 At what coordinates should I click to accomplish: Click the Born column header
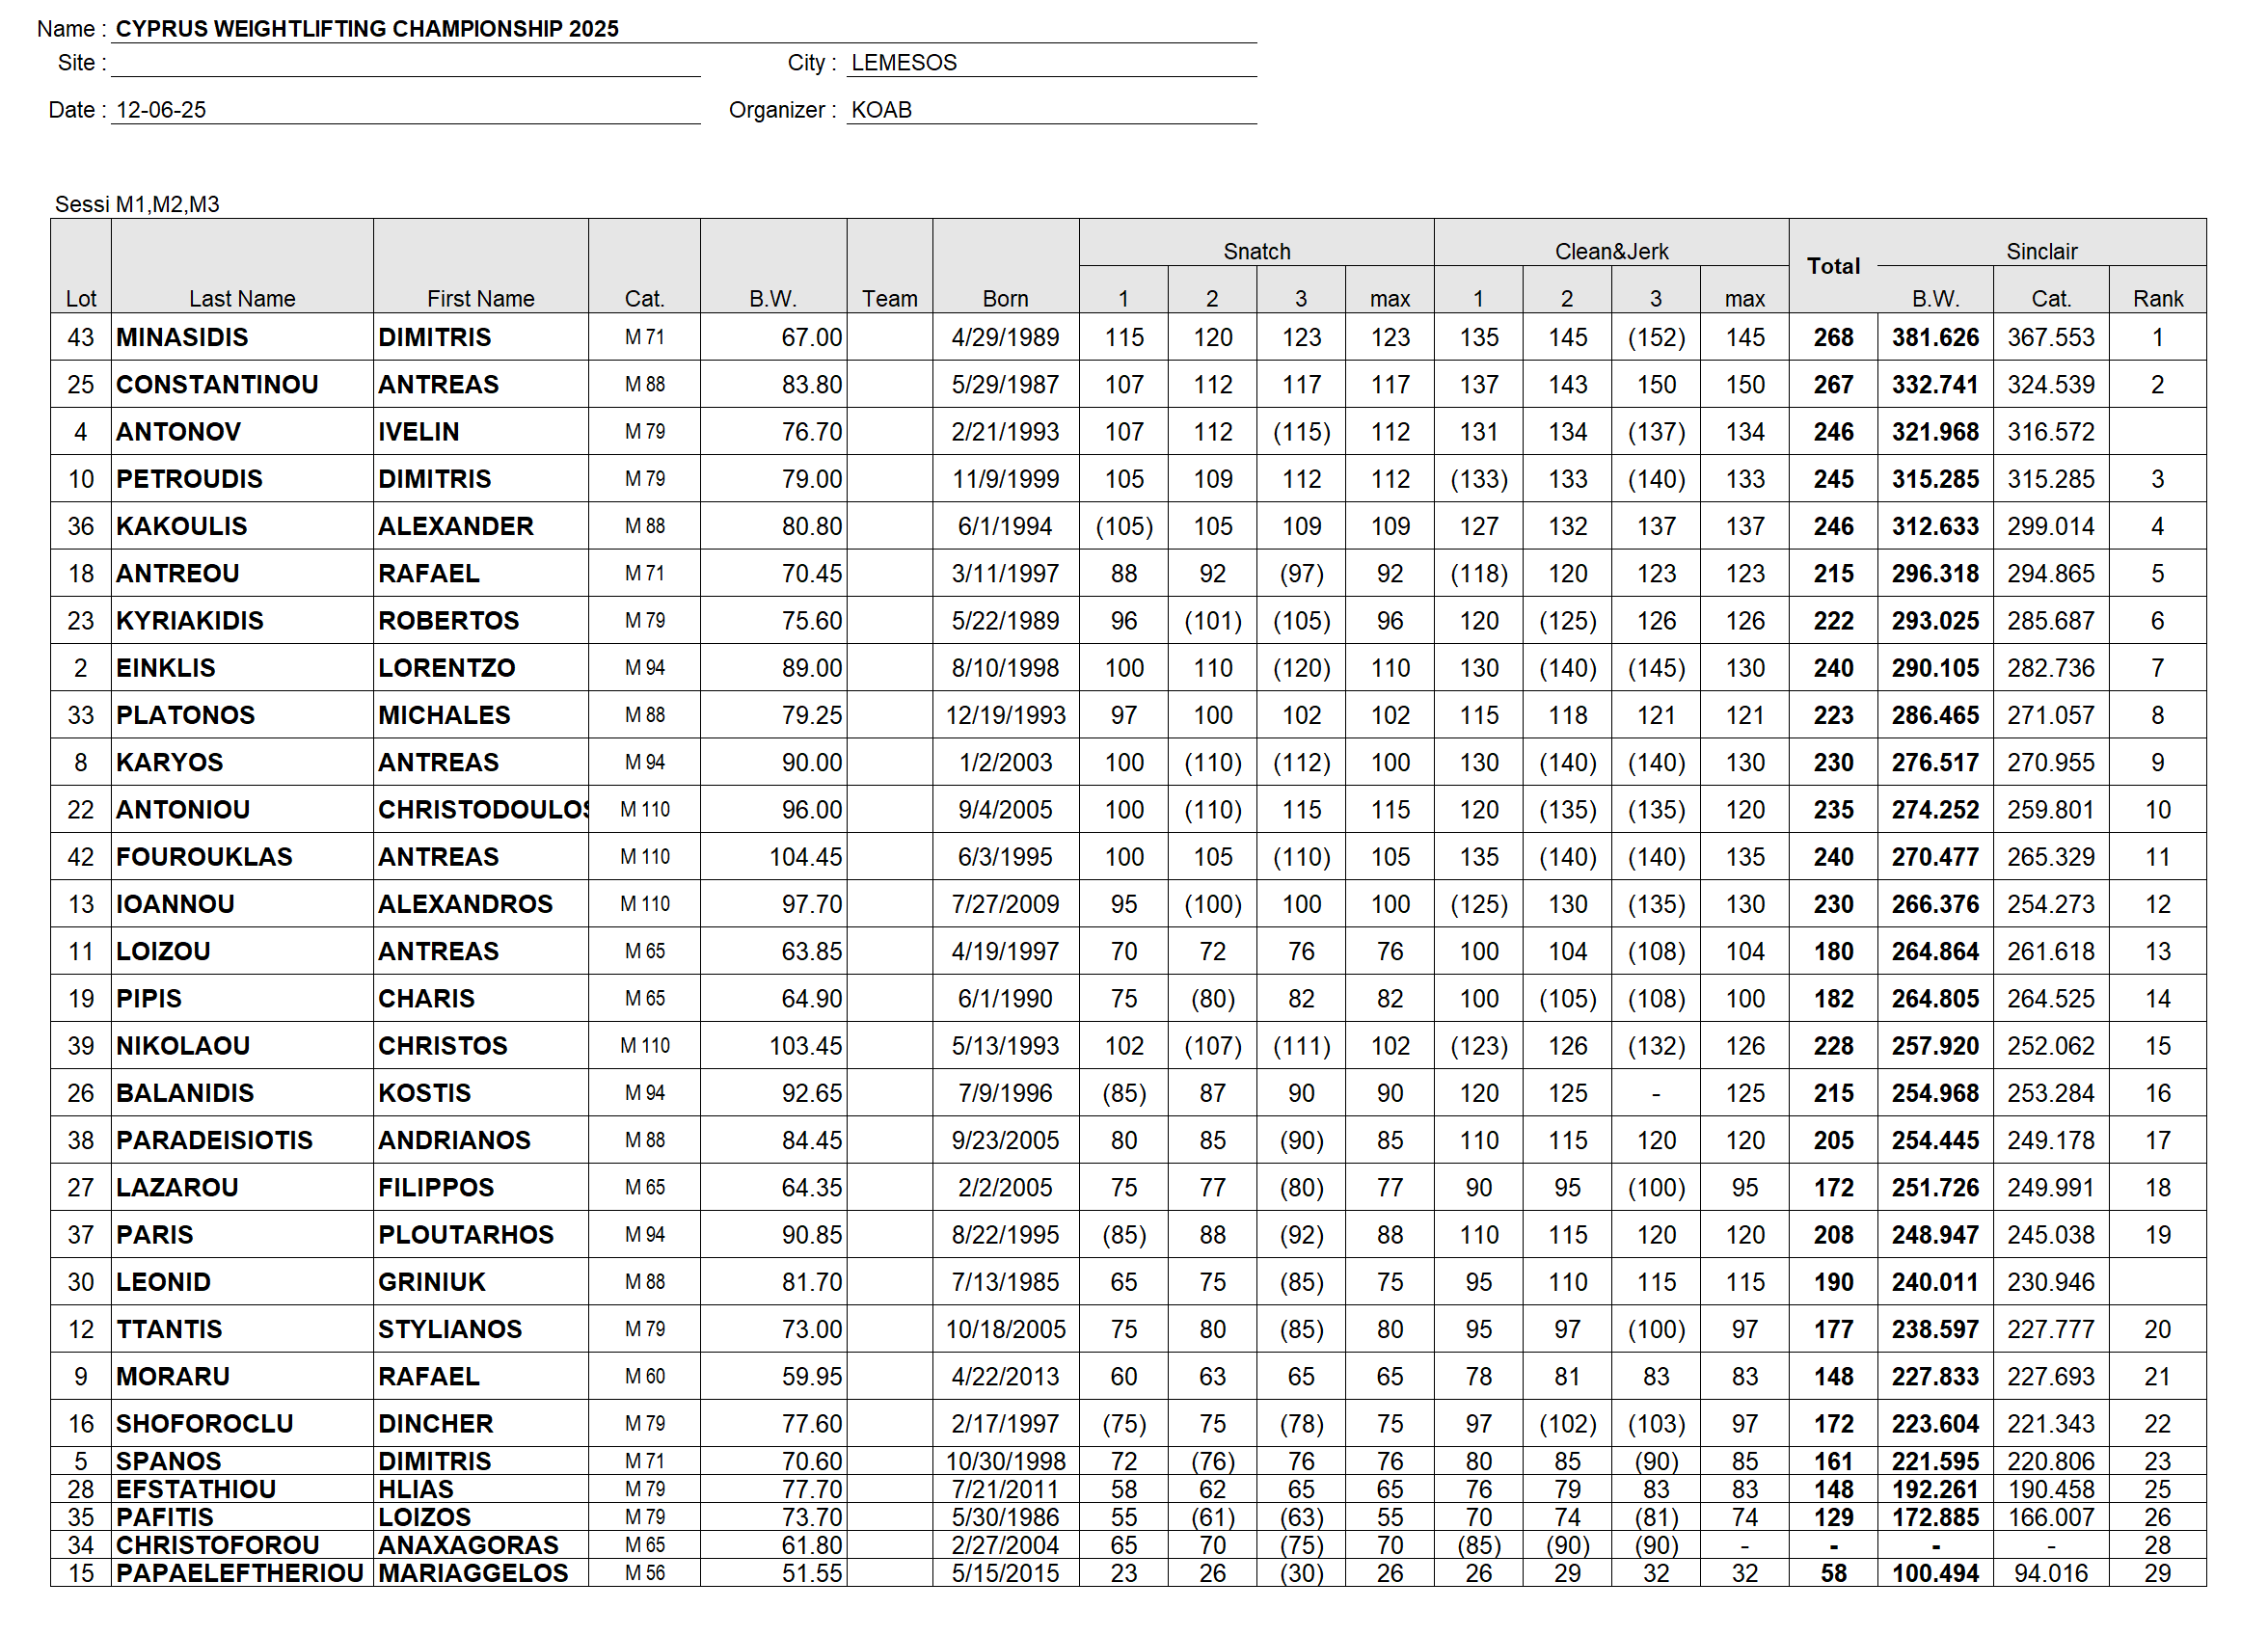click(1005, 298)
